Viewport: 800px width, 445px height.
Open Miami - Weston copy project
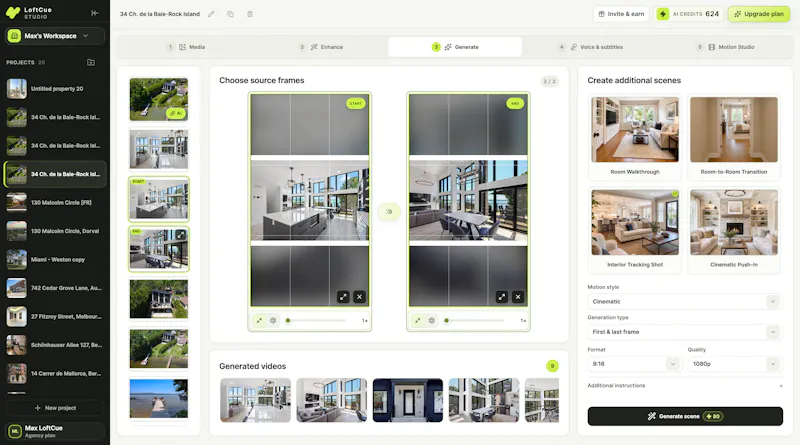55,260
